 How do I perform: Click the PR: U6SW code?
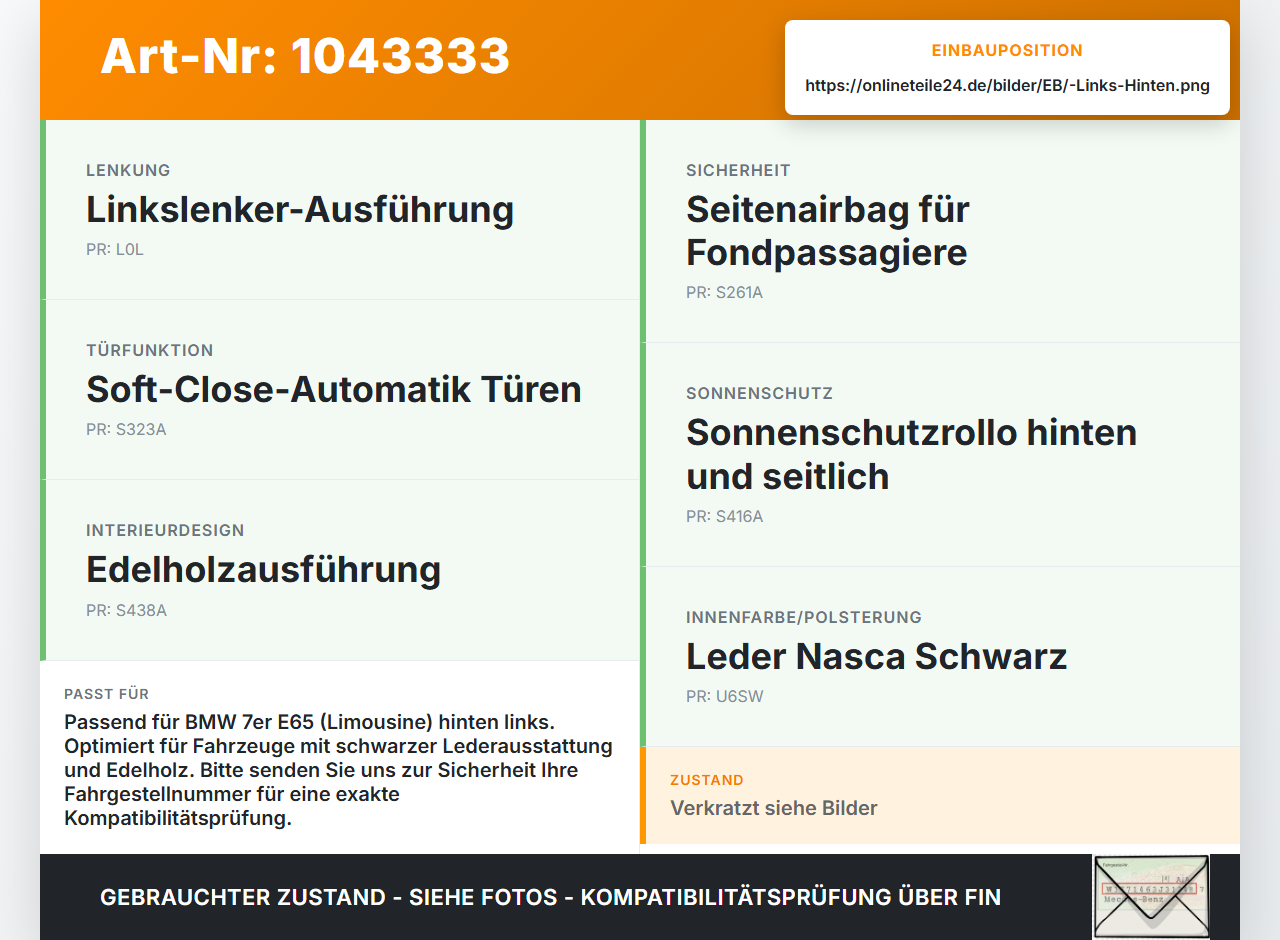click(x=724, y=697)
